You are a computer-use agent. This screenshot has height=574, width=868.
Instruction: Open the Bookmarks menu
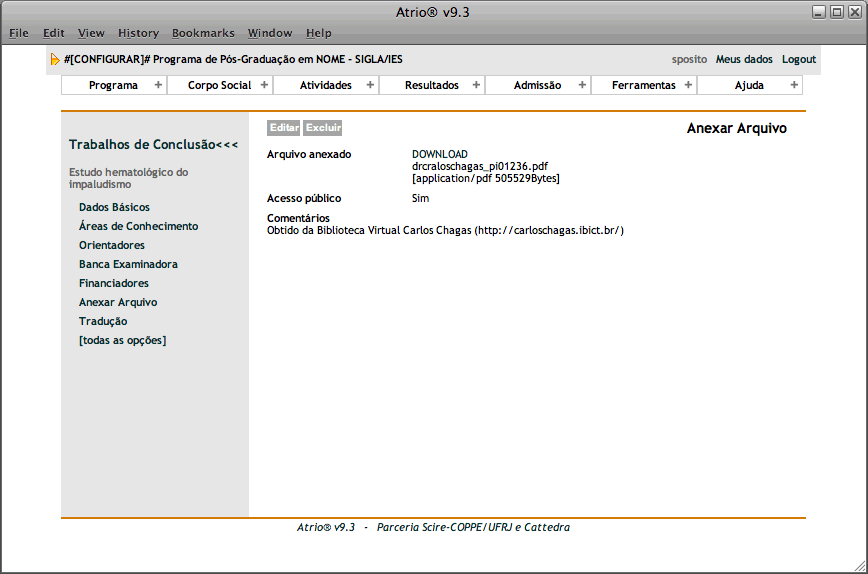tap(203, 33)
